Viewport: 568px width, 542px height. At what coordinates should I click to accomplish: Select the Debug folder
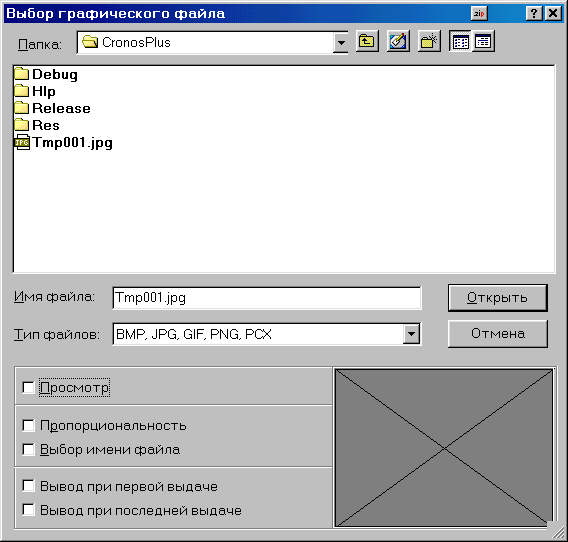pos(46,74)
